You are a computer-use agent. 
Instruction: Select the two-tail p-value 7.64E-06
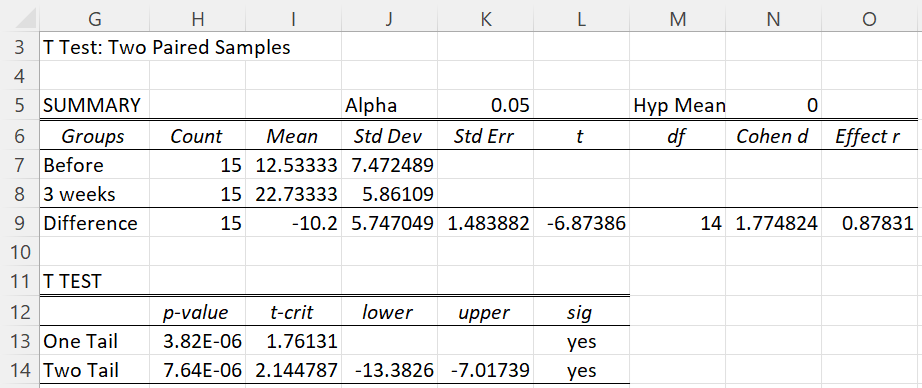click(x=198, y=370)
